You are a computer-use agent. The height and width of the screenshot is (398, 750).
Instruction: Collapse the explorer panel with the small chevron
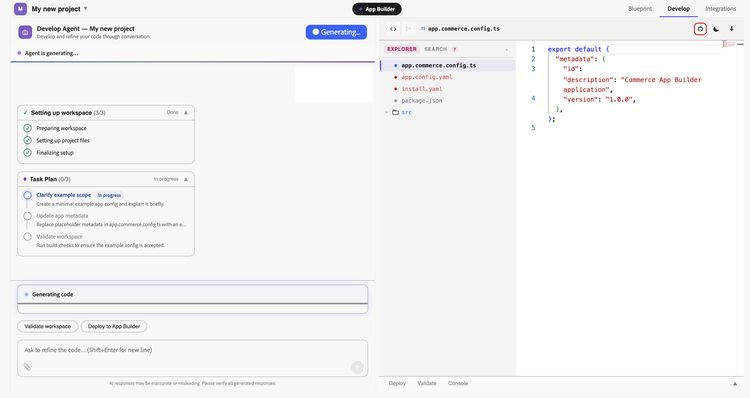click(506, 49)
